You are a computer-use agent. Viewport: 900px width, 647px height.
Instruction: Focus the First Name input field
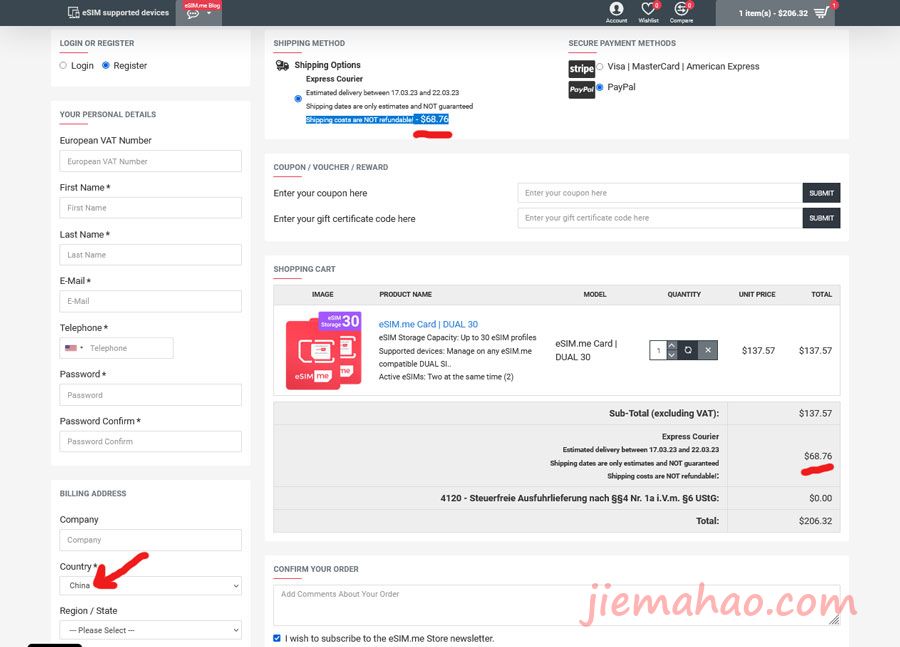click(150, 208)
